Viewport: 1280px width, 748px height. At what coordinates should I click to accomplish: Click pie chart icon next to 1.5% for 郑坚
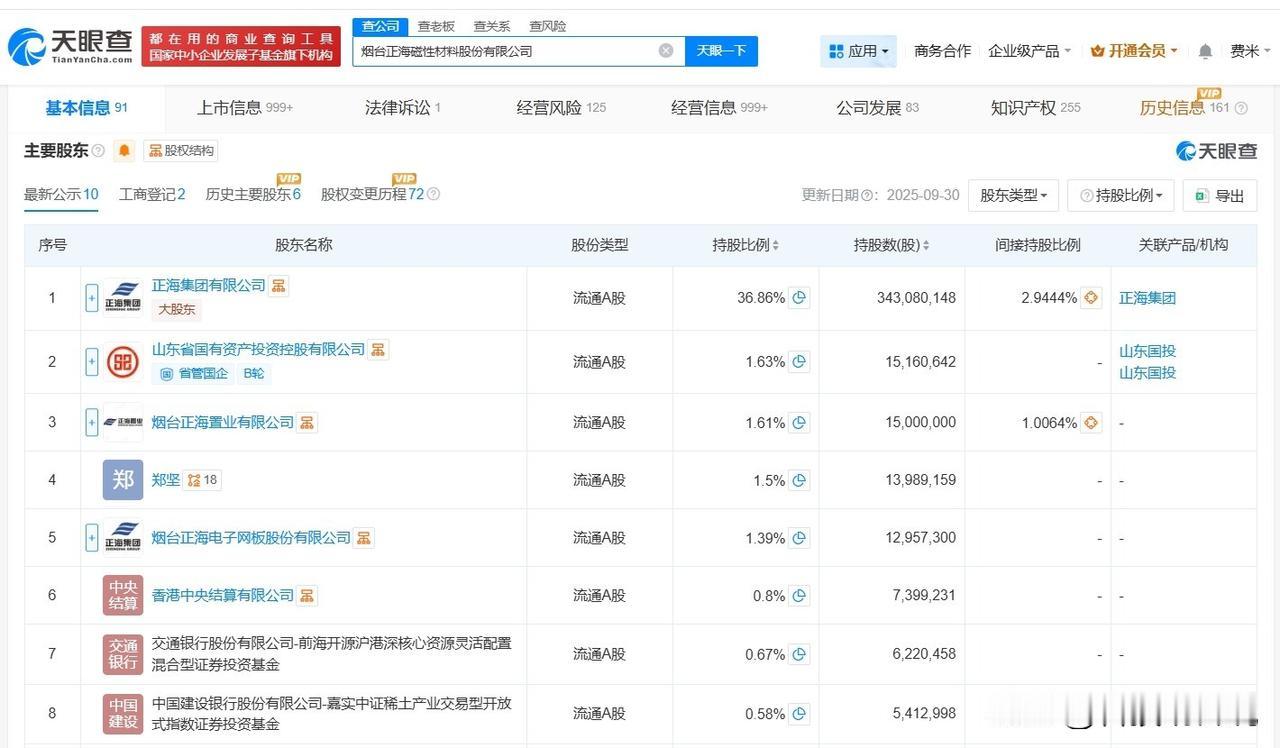click(799, 481)
